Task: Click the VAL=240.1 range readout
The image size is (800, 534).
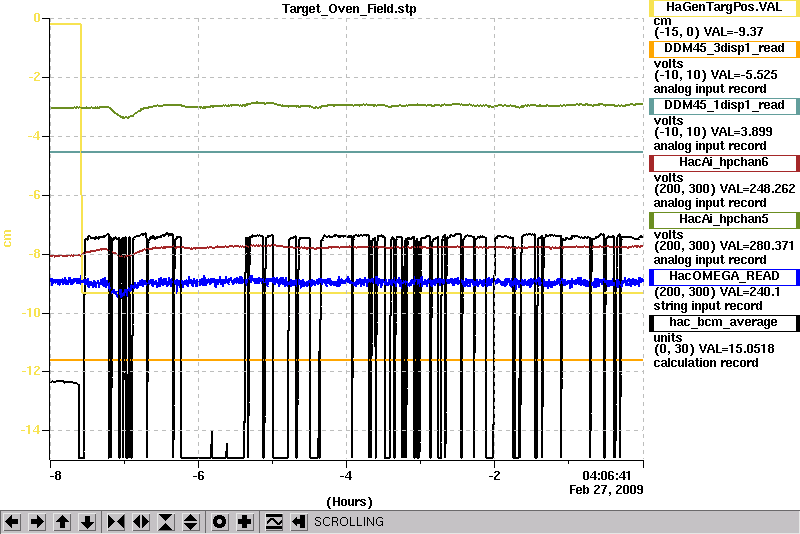Action: pos(717,292)
